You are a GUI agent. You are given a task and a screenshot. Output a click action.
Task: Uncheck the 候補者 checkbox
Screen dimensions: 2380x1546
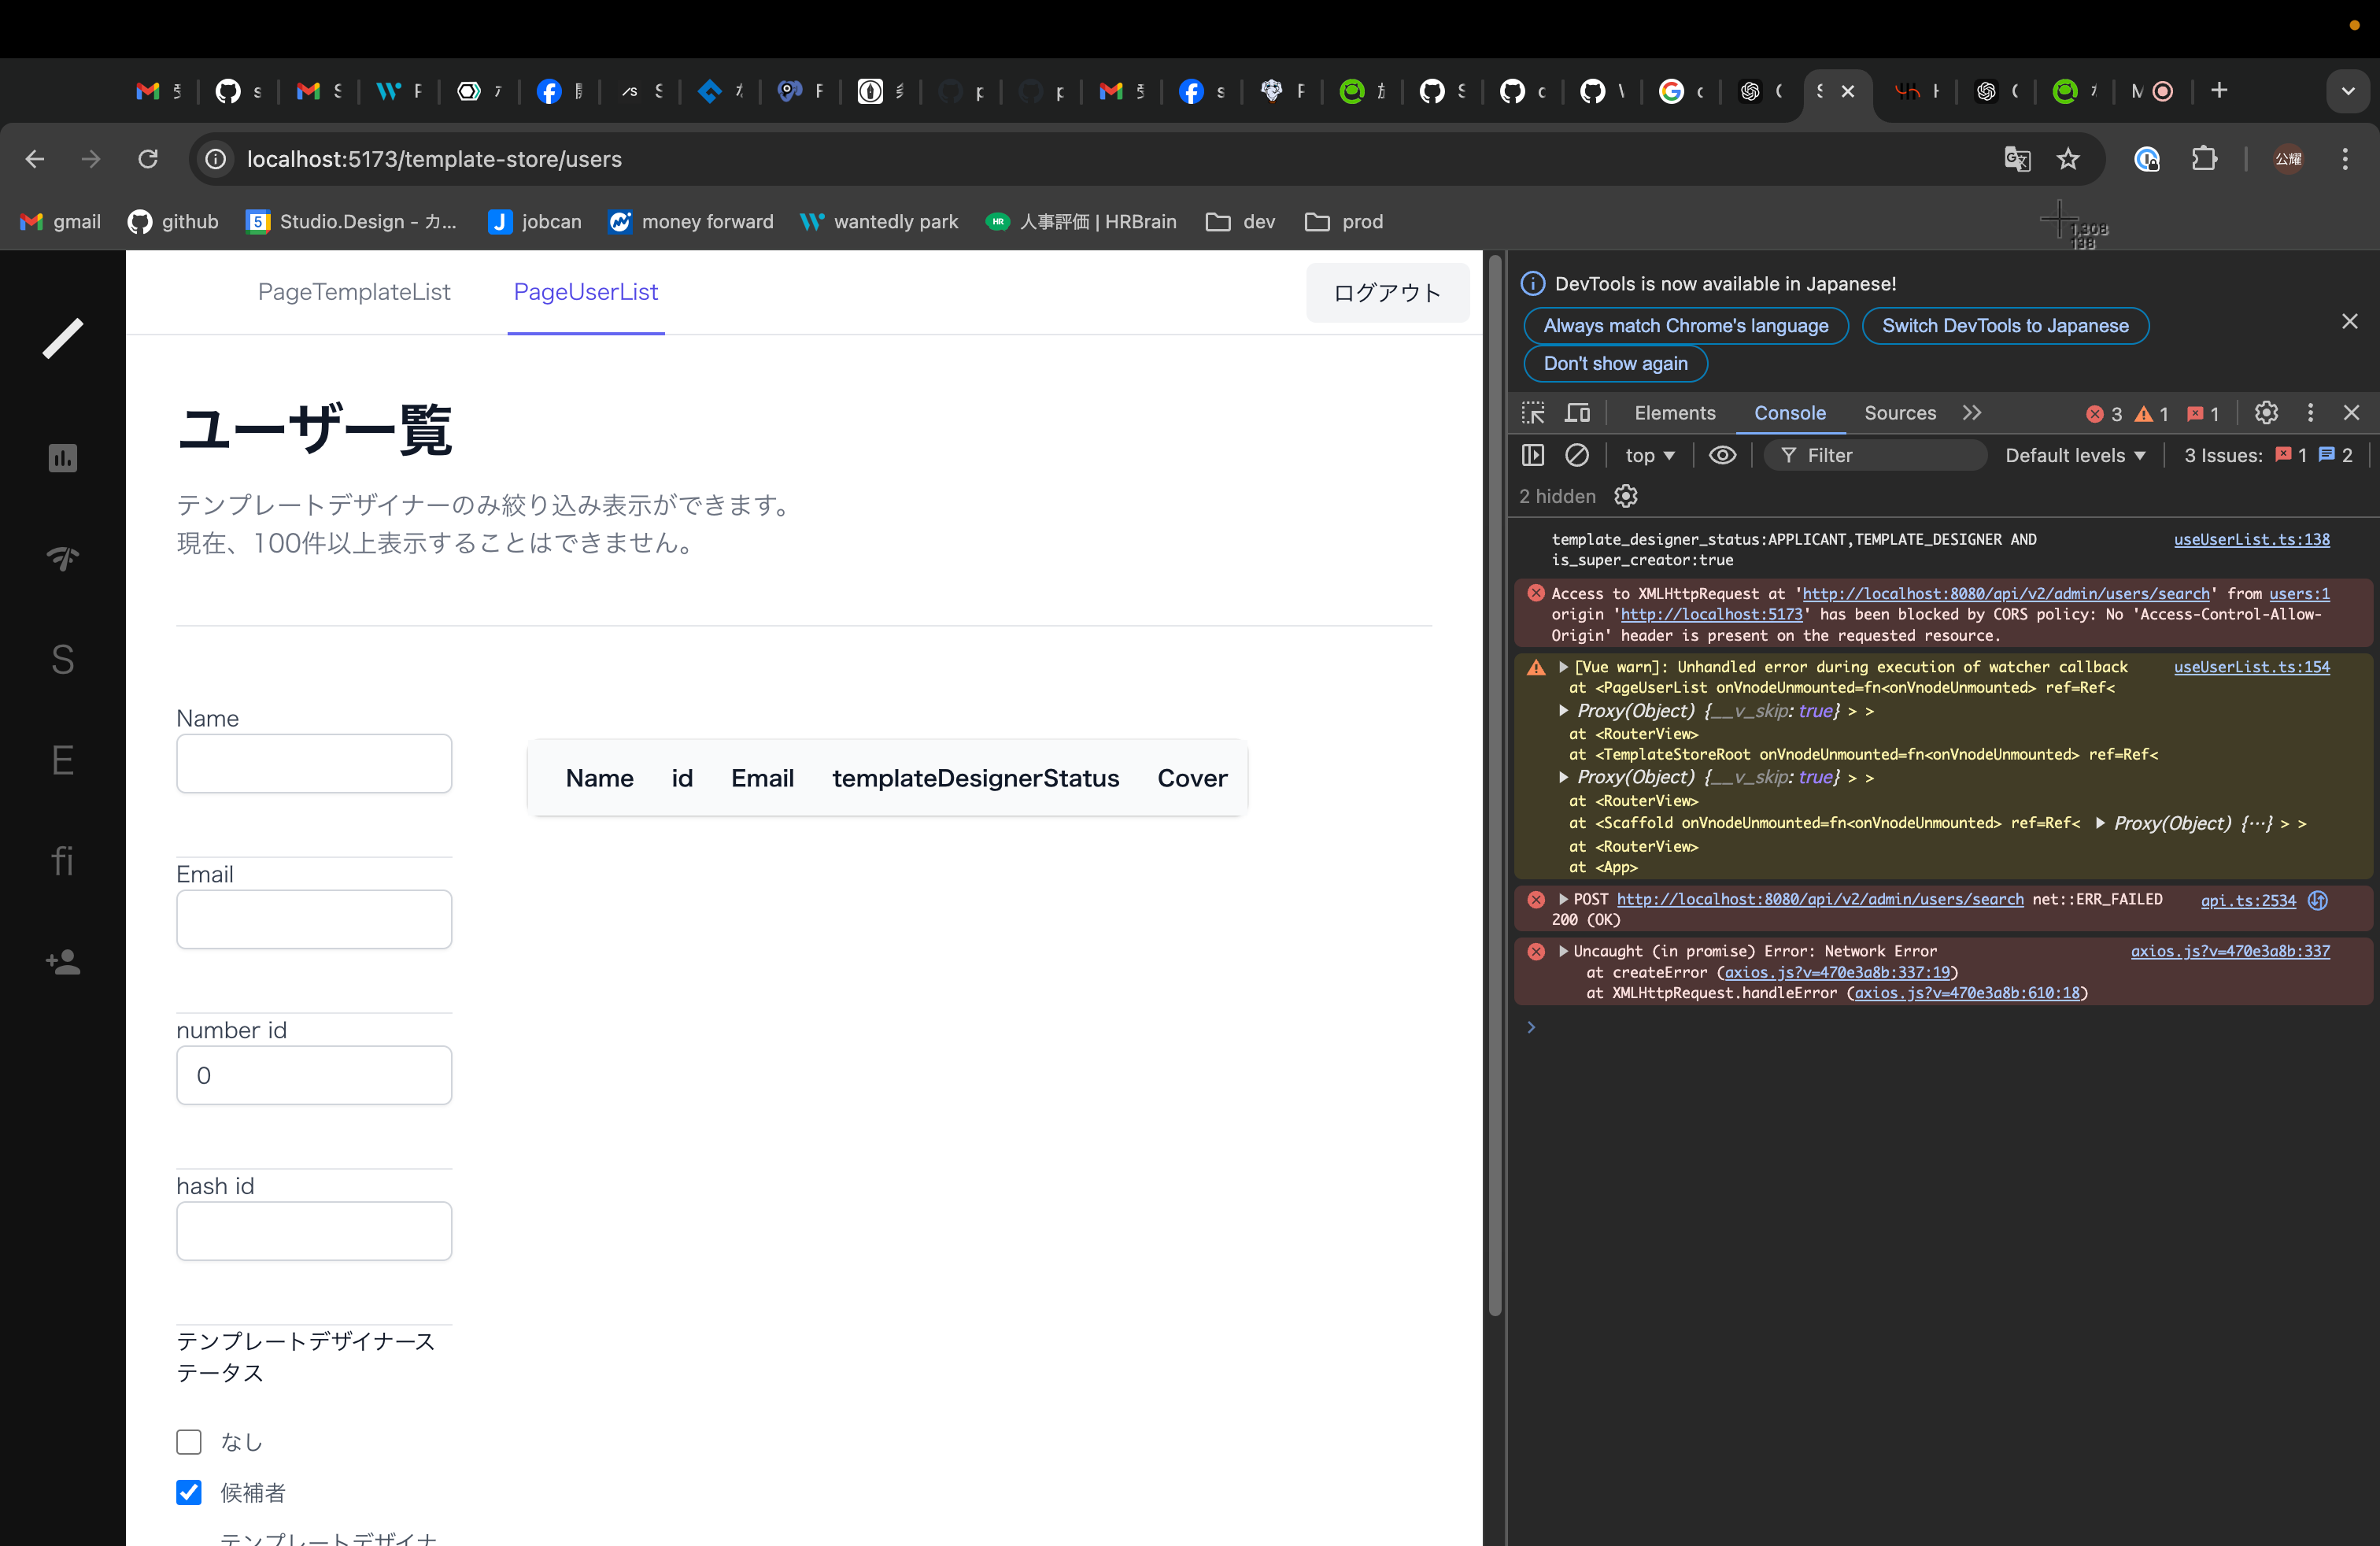click(189, 1492)
